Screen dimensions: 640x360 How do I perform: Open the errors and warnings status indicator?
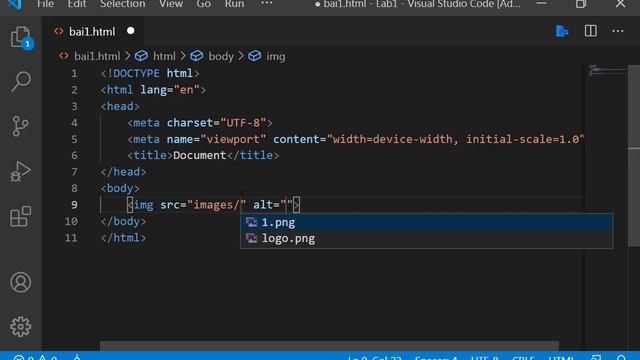pos(36,357)
